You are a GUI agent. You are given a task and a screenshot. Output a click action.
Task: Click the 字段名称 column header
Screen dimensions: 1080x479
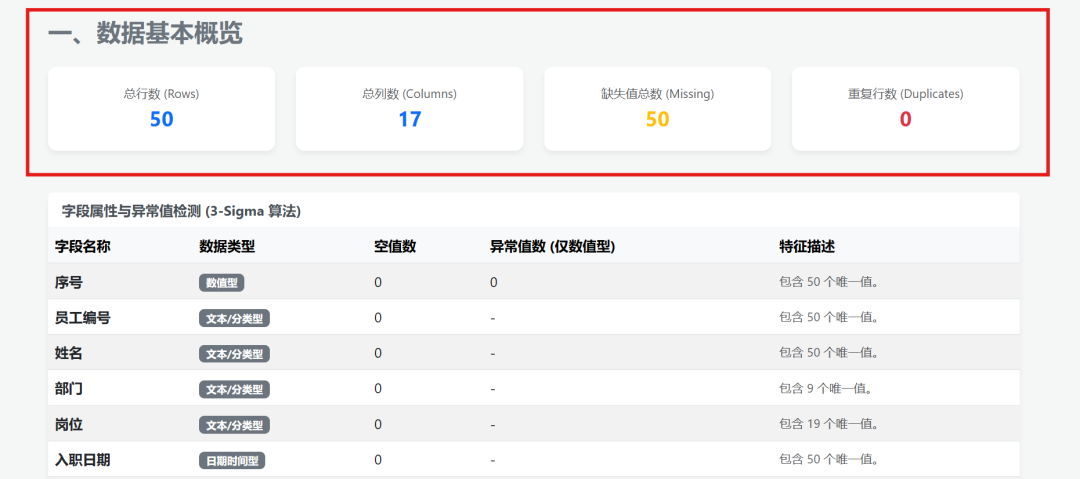pos(83,247)
